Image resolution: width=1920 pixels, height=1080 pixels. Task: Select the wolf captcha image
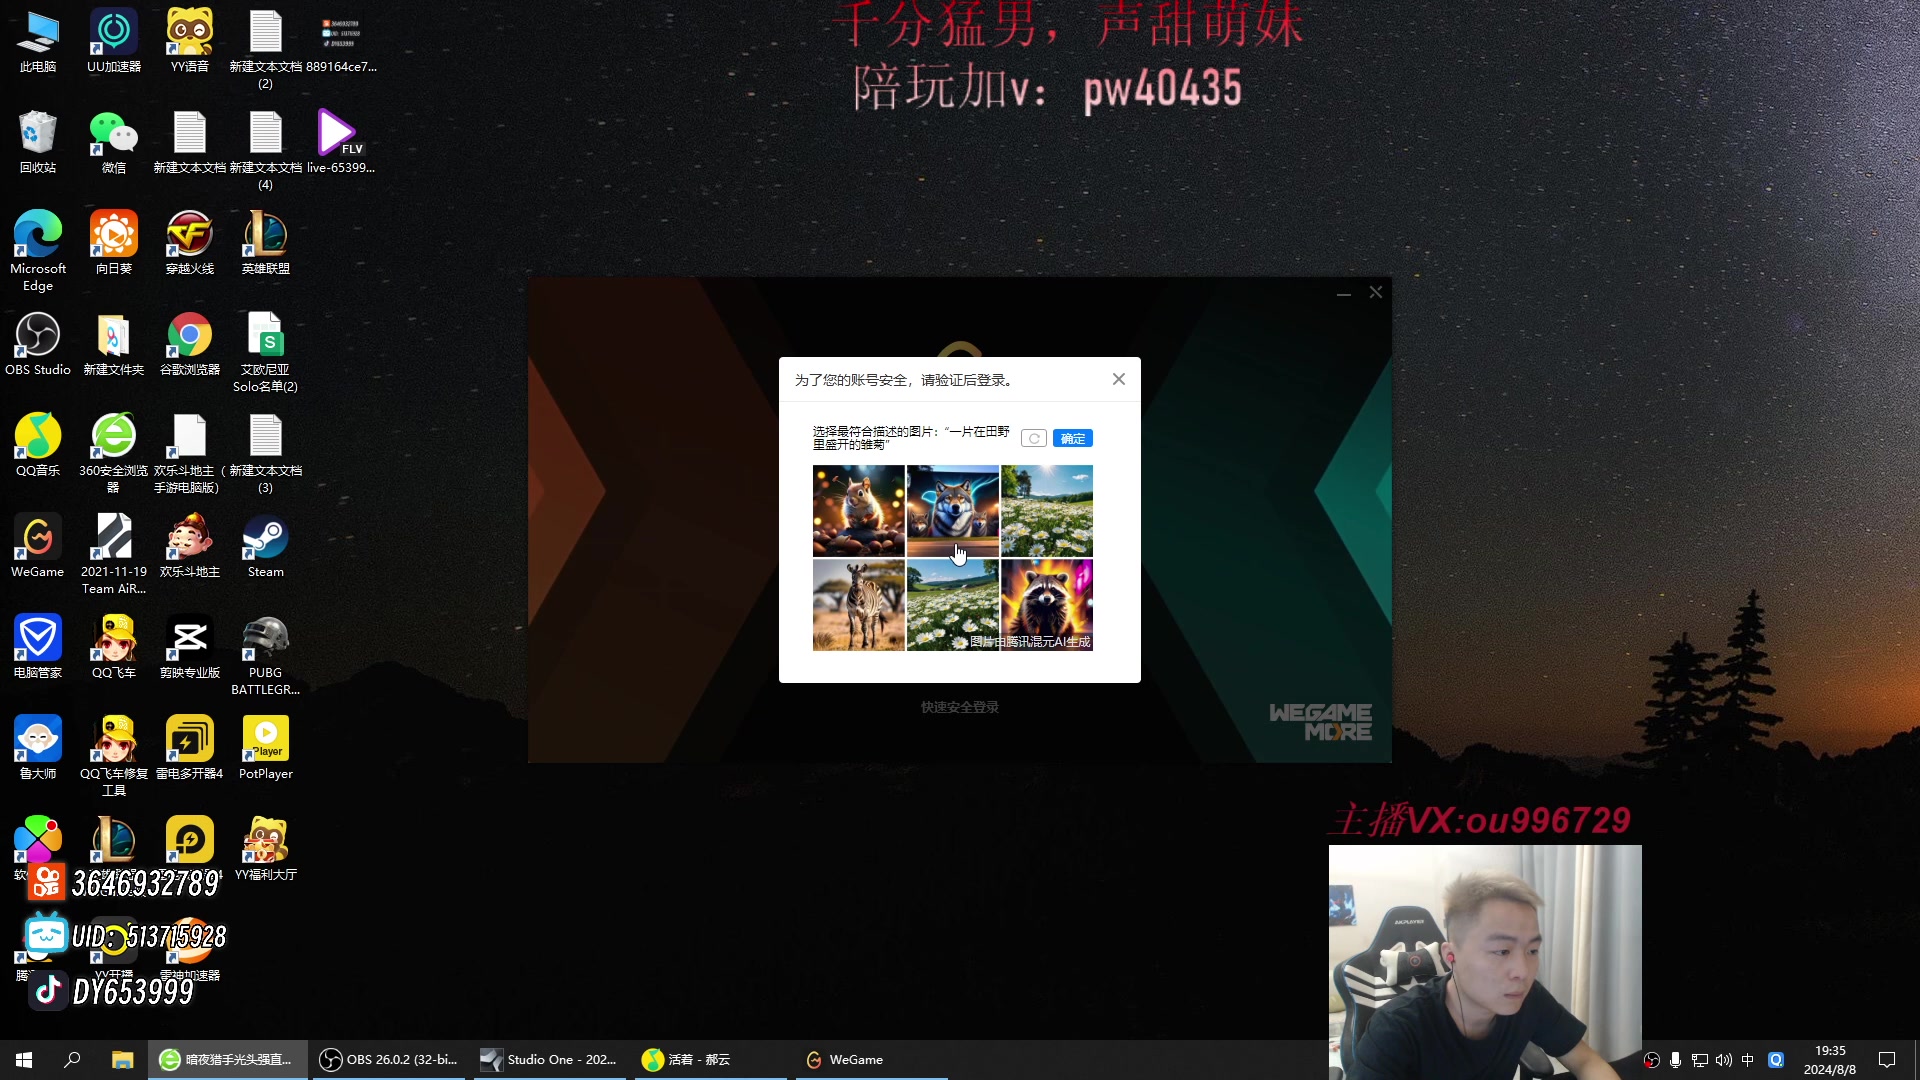(x=952, y=511)
